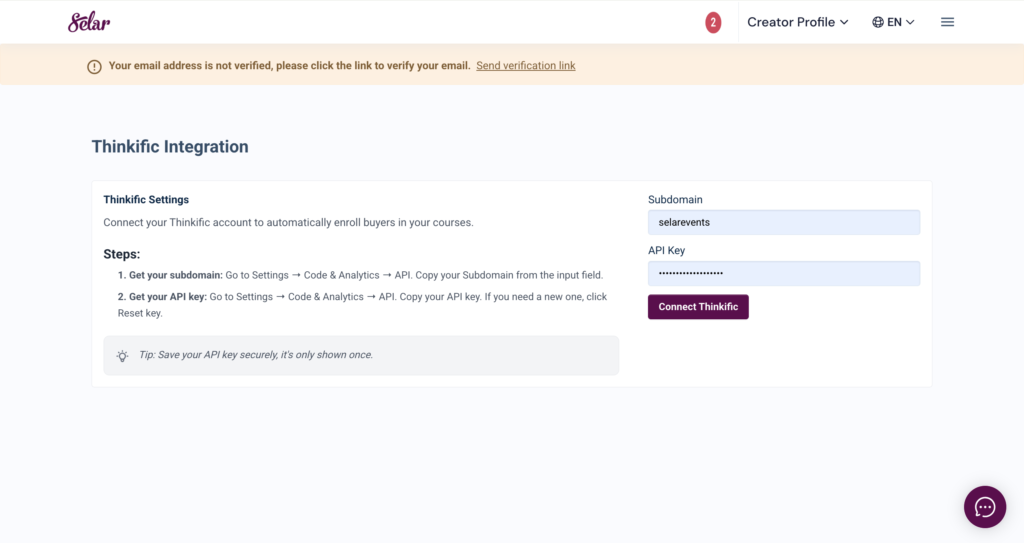The width and height of the screenshot is (1024, 543).
Task: Click the globe language icon
Action: pyautogui.click(x=878, y=22)
